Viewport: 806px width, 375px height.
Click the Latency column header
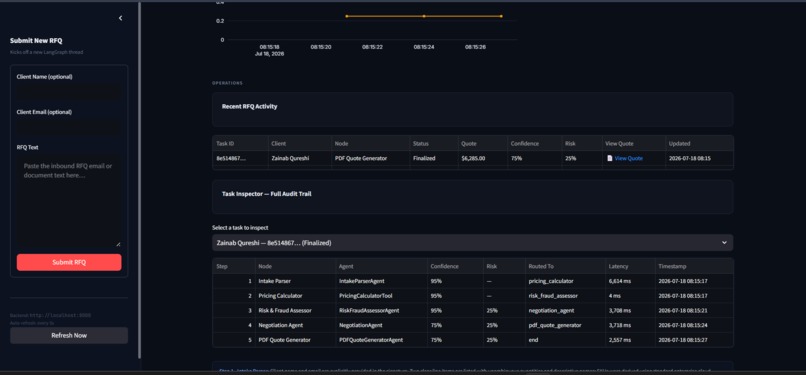[x=630, y=267]
